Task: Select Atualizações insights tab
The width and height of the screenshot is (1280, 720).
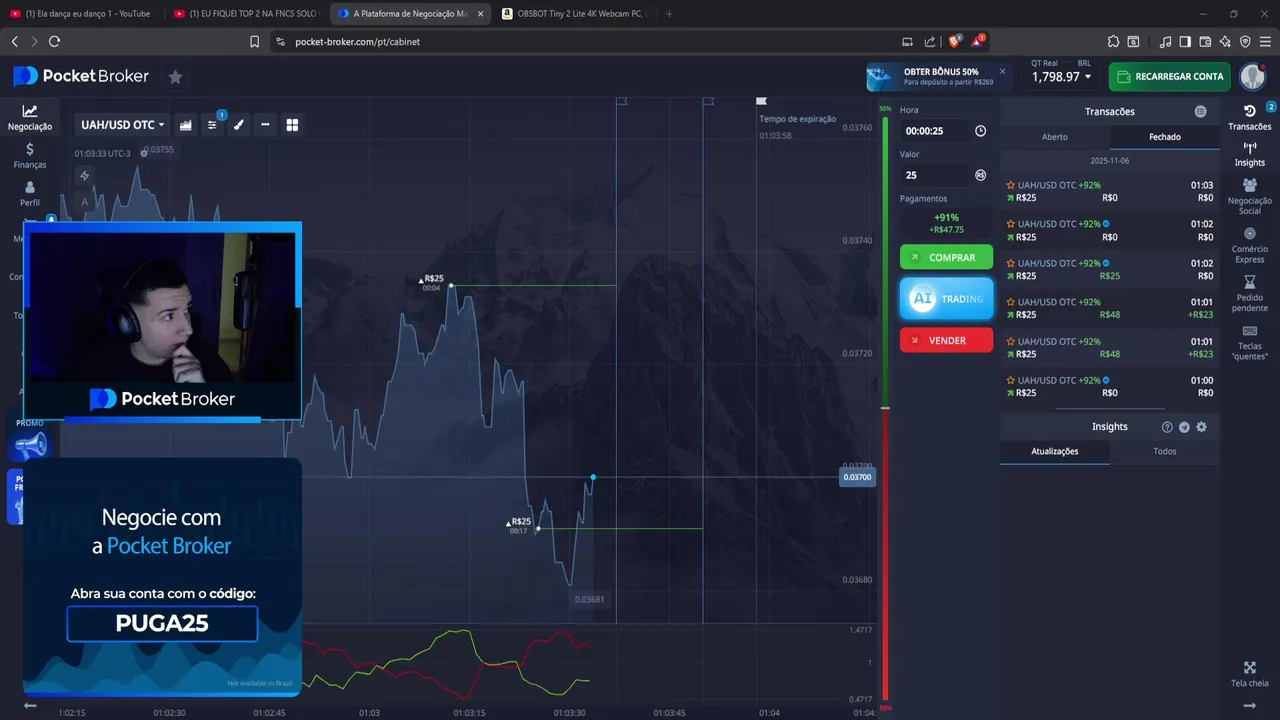Action: click(1055, 451)
